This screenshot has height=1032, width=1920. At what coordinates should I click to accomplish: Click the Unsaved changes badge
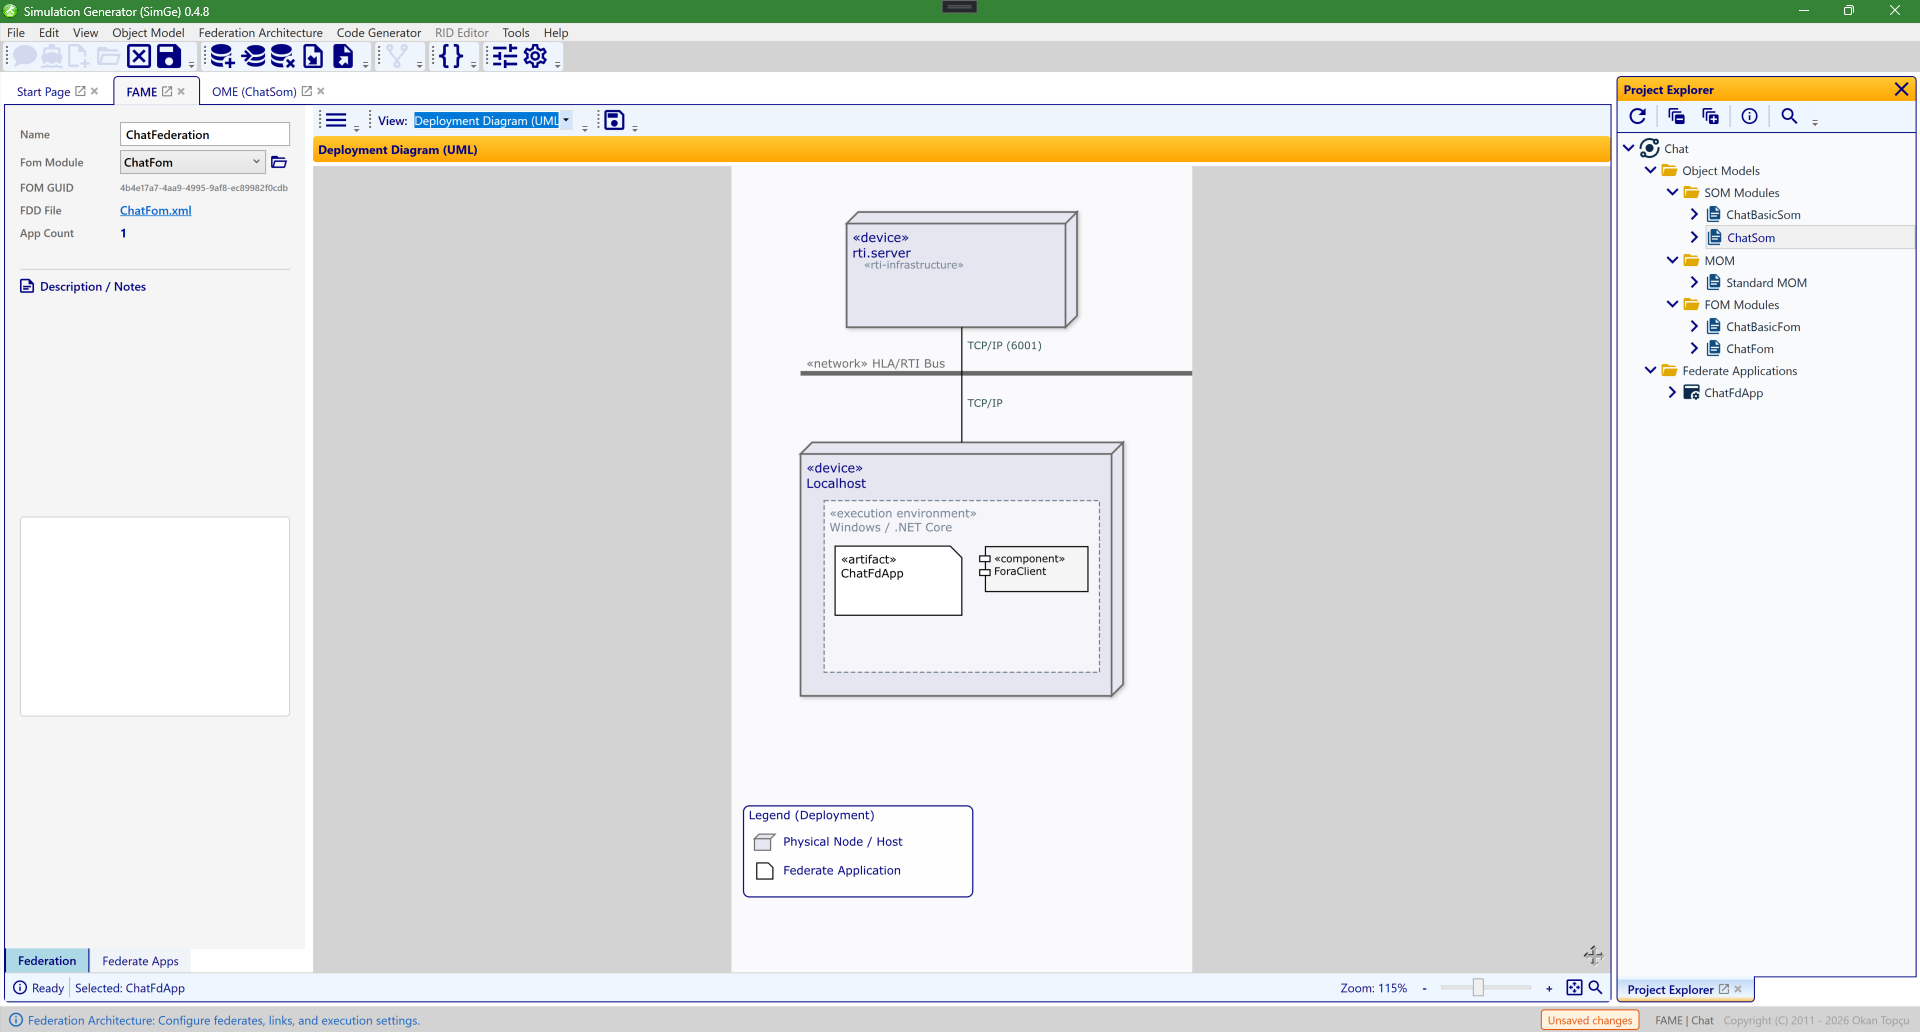tap(1590, 1020)
